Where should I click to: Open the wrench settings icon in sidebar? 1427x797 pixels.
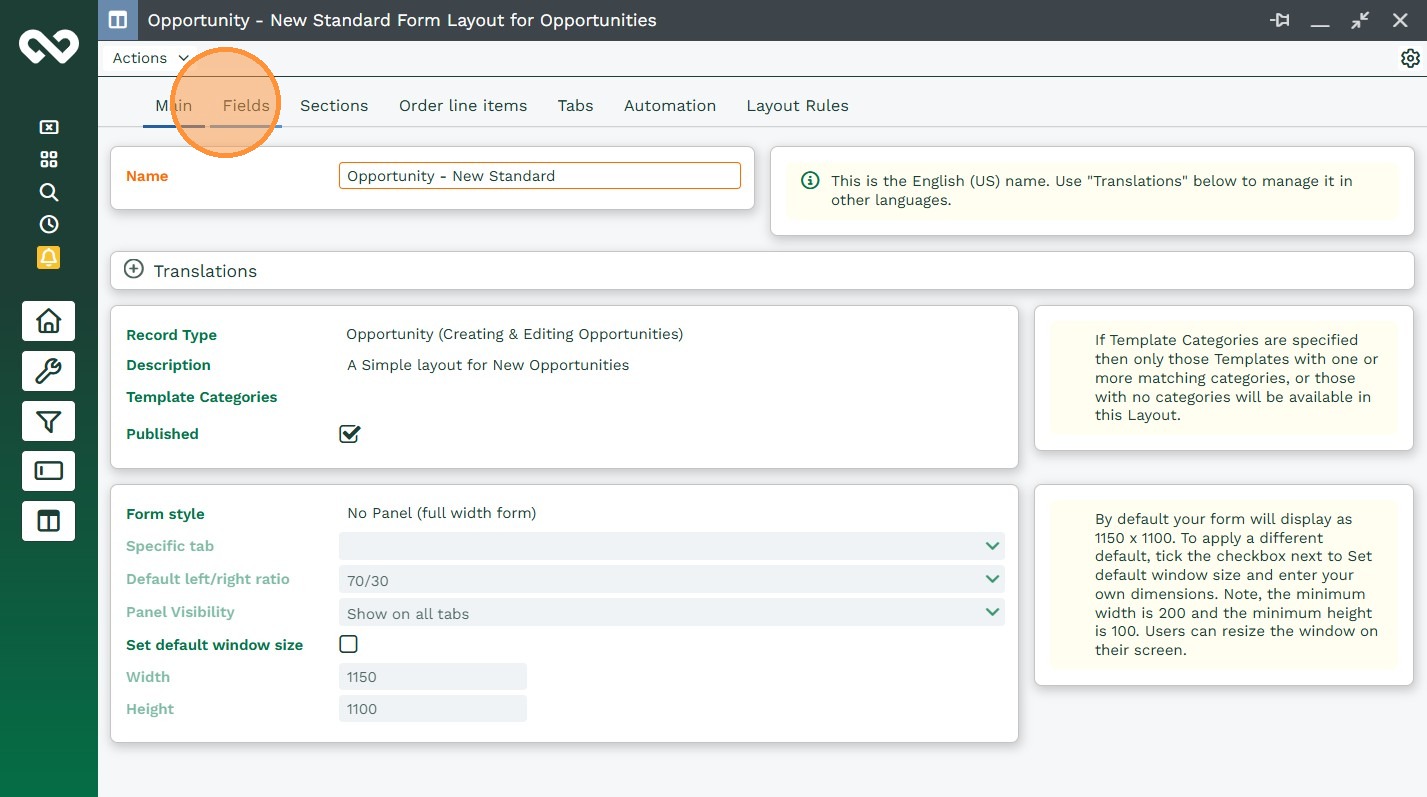48,372
